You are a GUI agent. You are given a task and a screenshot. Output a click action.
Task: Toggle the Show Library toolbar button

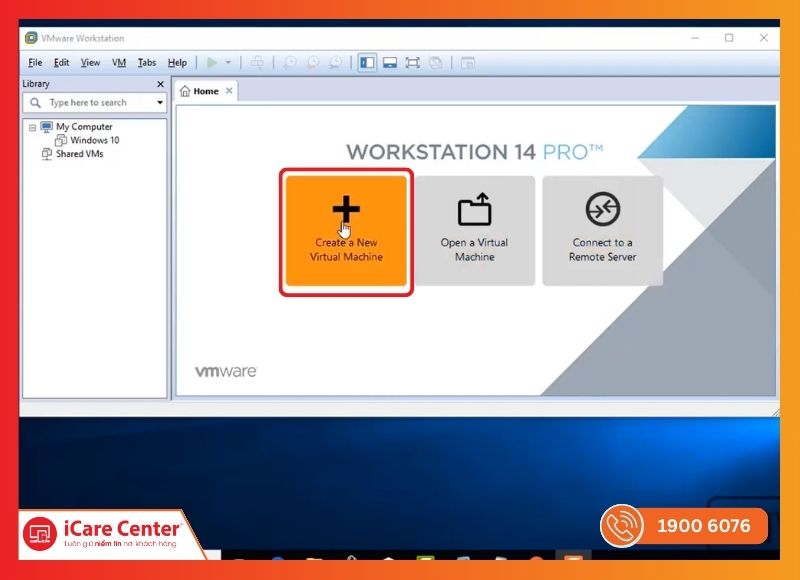(367, 63)
